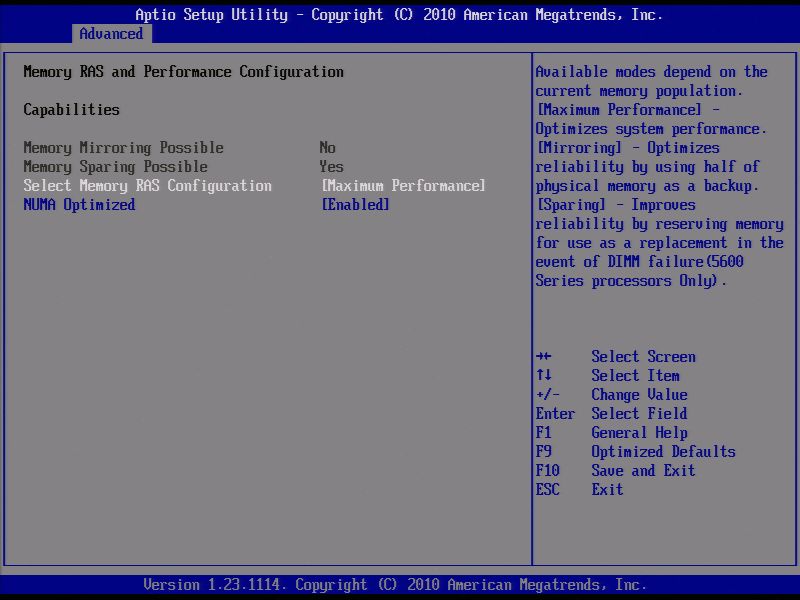Image resolution: width=800 pixels, height=600 pixels.
Task: Click the up-down Select Item arrows symbol
Action: point(541,375)
